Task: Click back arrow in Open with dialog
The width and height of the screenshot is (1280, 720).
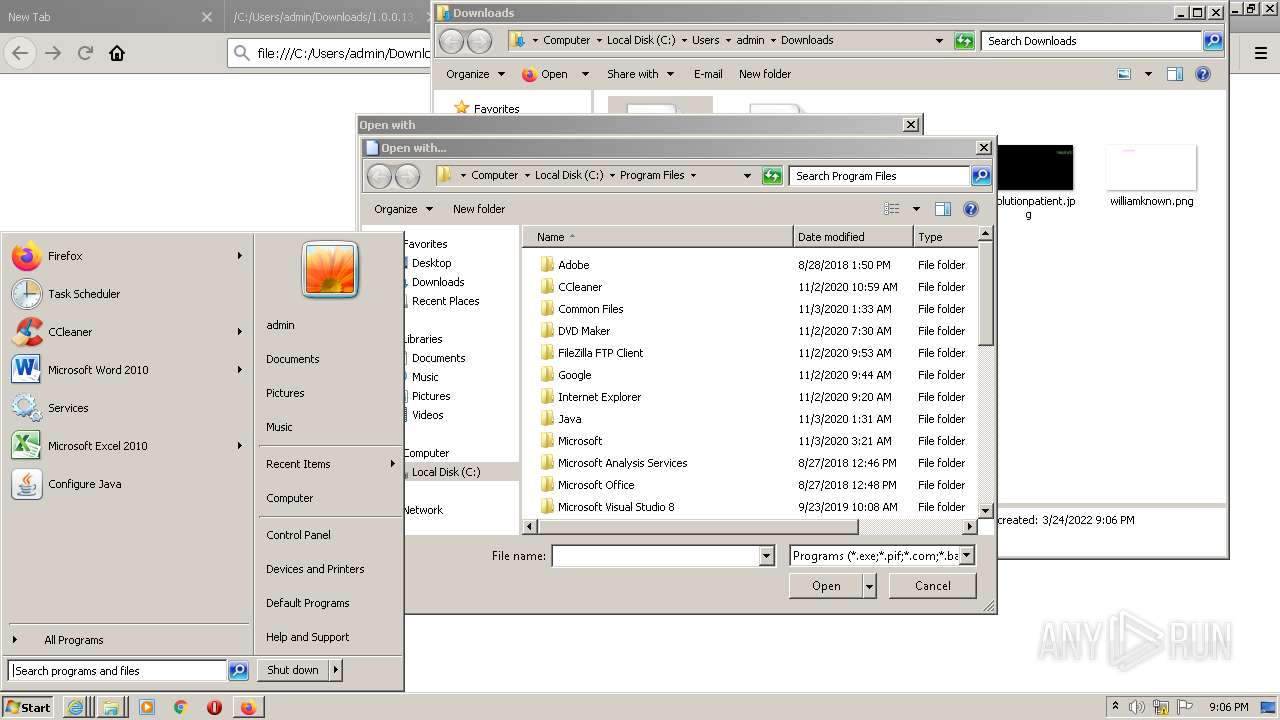Action: coord(379,176)
